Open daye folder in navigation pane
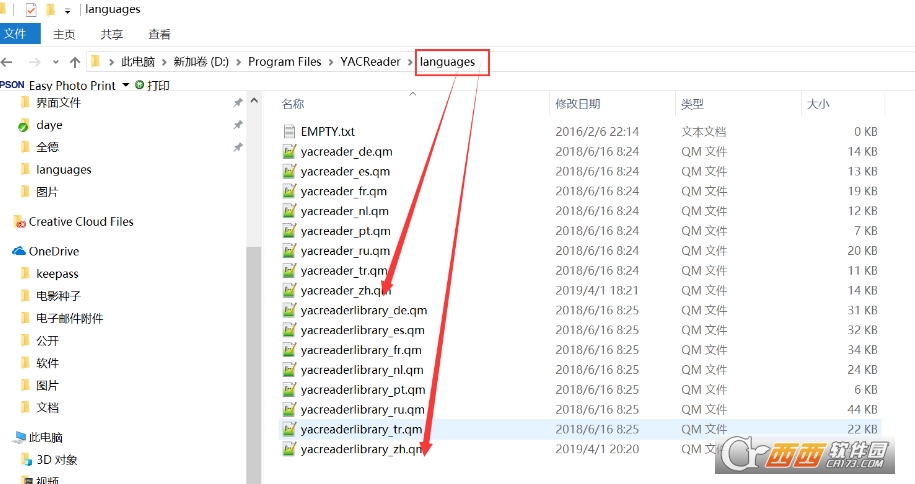Viewport: 915px width, 484px height. pyautogui.click(x=49, y=125)
